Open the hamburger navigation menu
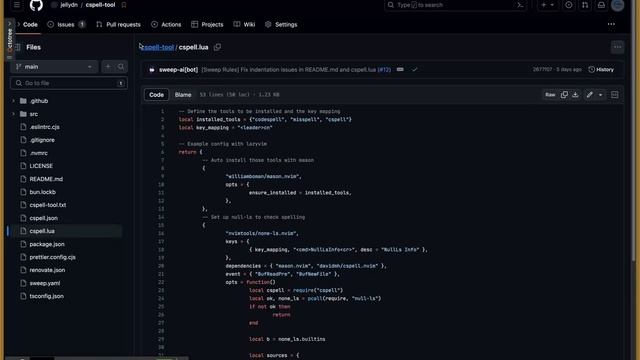640x360 pixels. [x=17, y=5]
